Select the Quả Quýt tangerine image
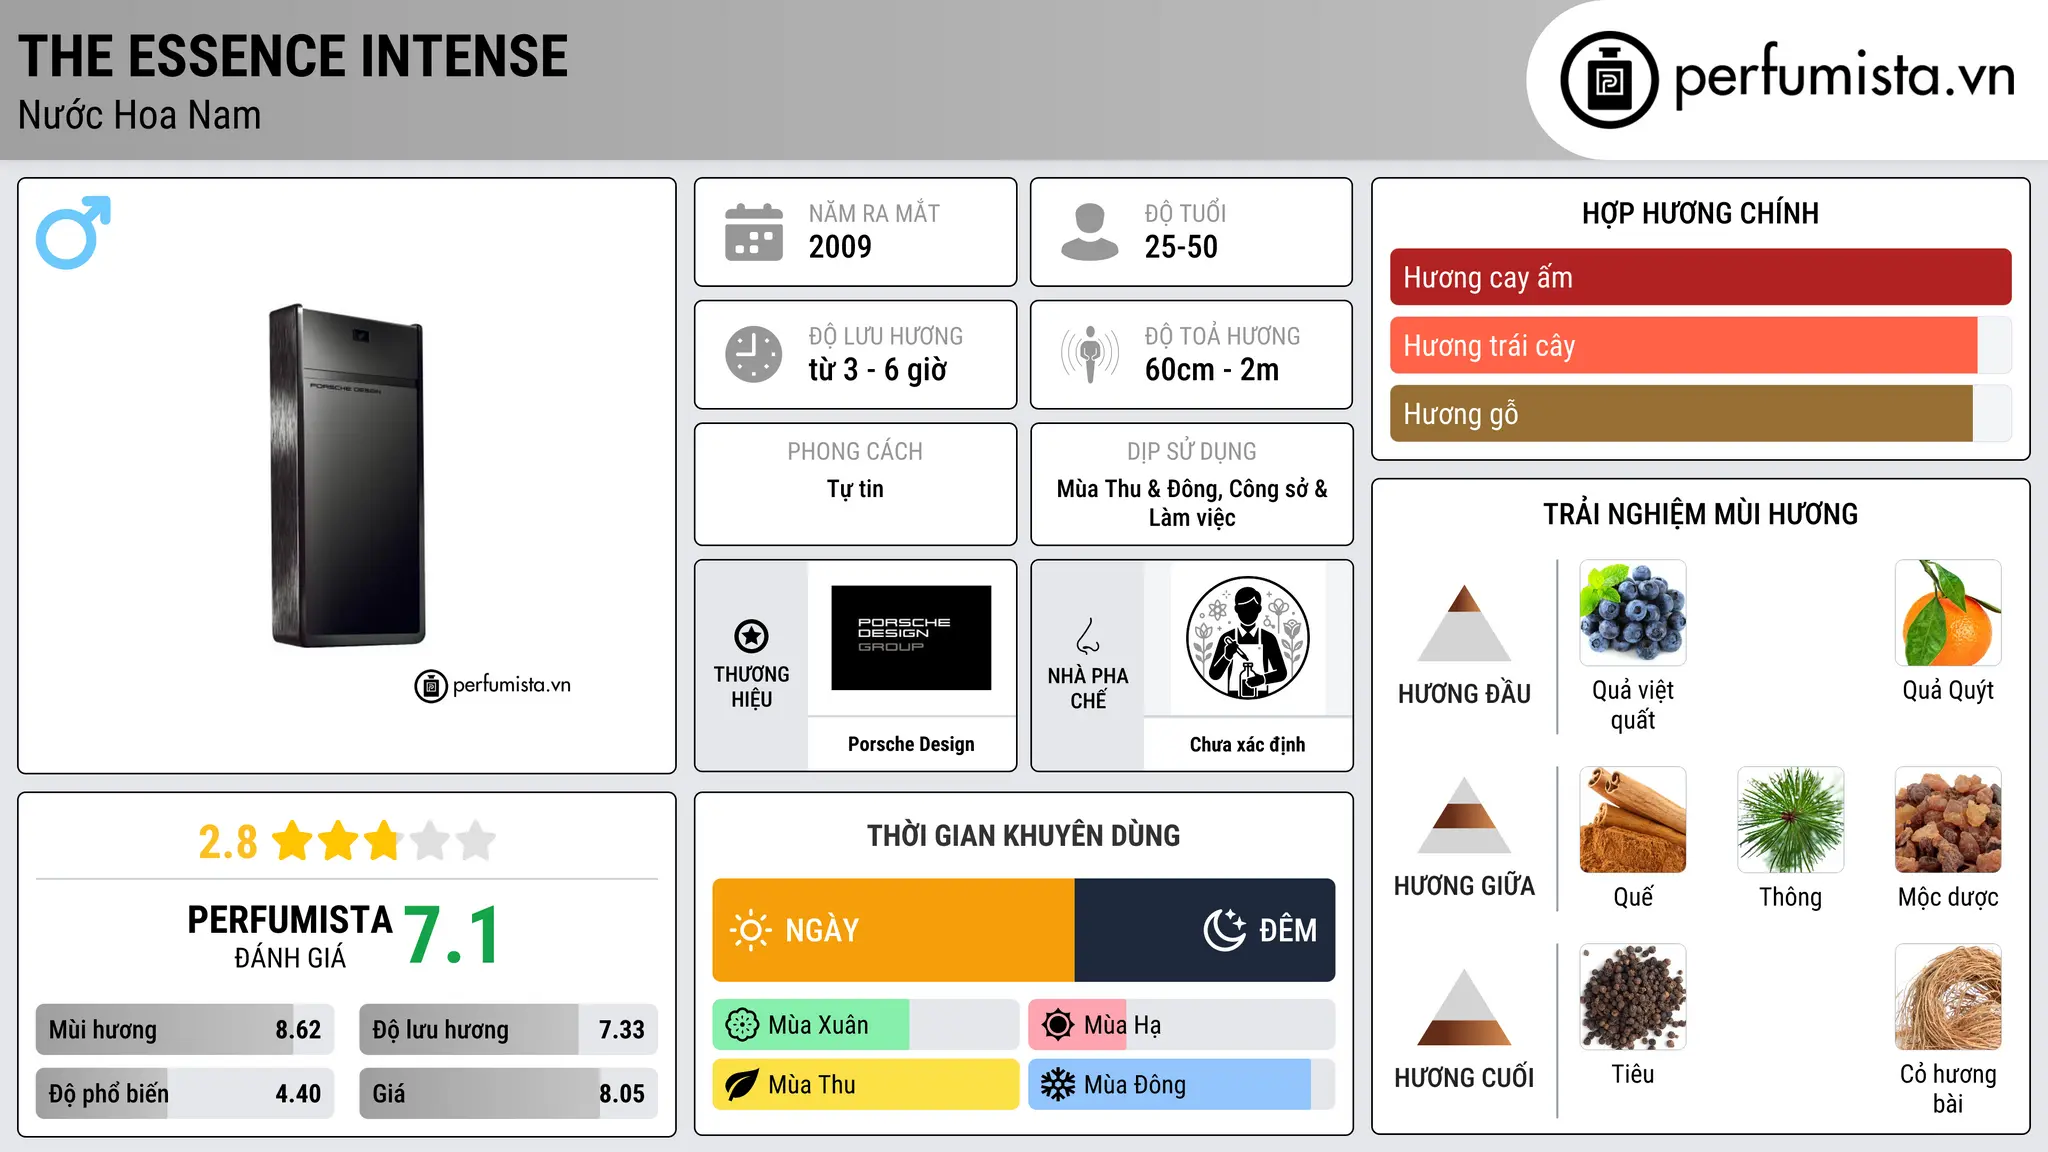The image size is (2048, 1152). [x=1948, y=613]
